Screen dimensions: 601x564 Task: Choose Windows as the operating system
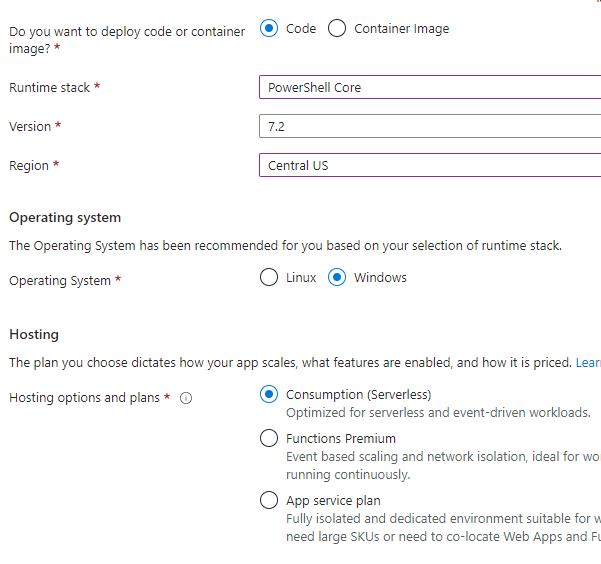coord(337,277)
